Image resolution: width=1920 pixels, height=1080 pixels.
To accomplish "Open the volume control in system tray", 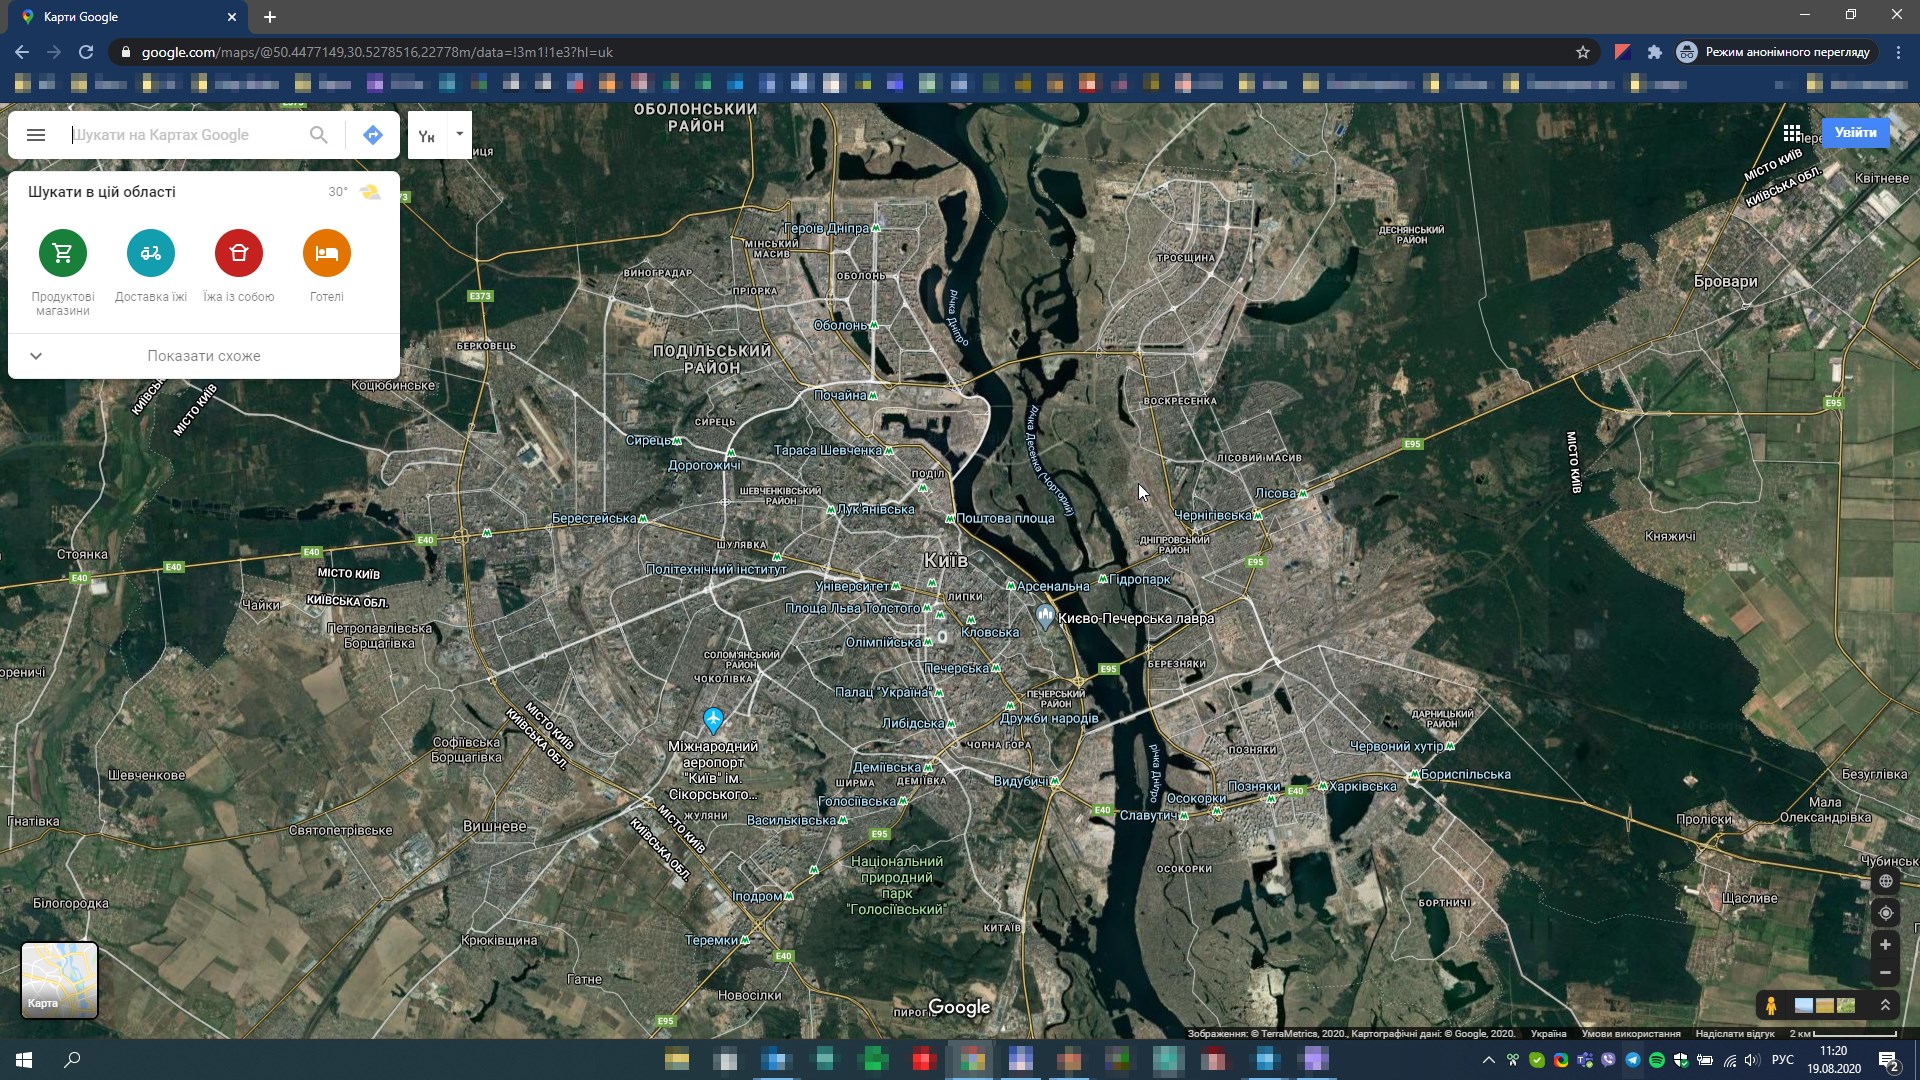I will (x=1752, y=1060).
